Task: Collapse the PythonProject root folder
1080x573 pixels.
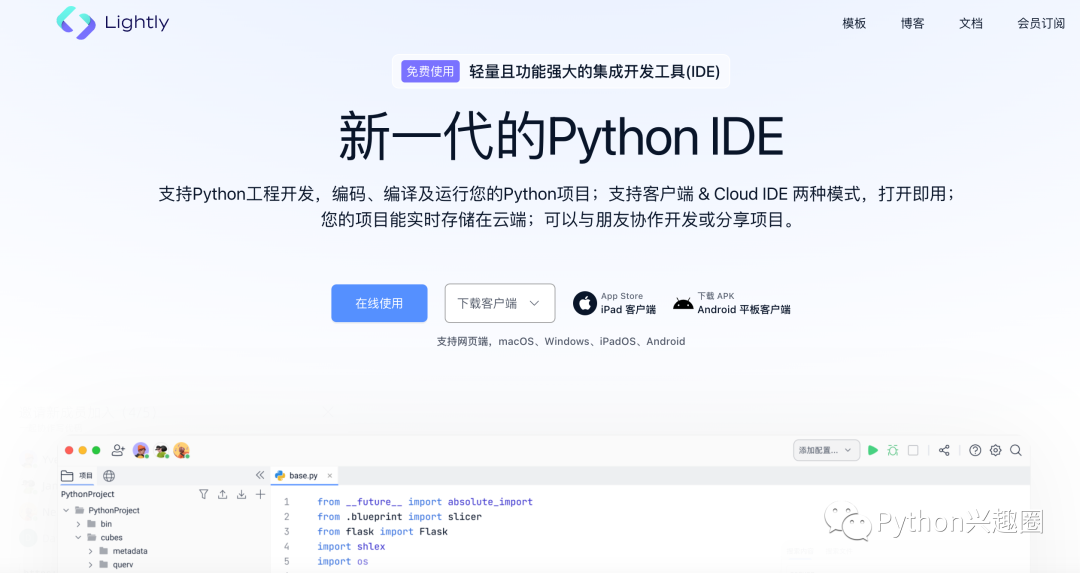Action: [x=66, y=510]
